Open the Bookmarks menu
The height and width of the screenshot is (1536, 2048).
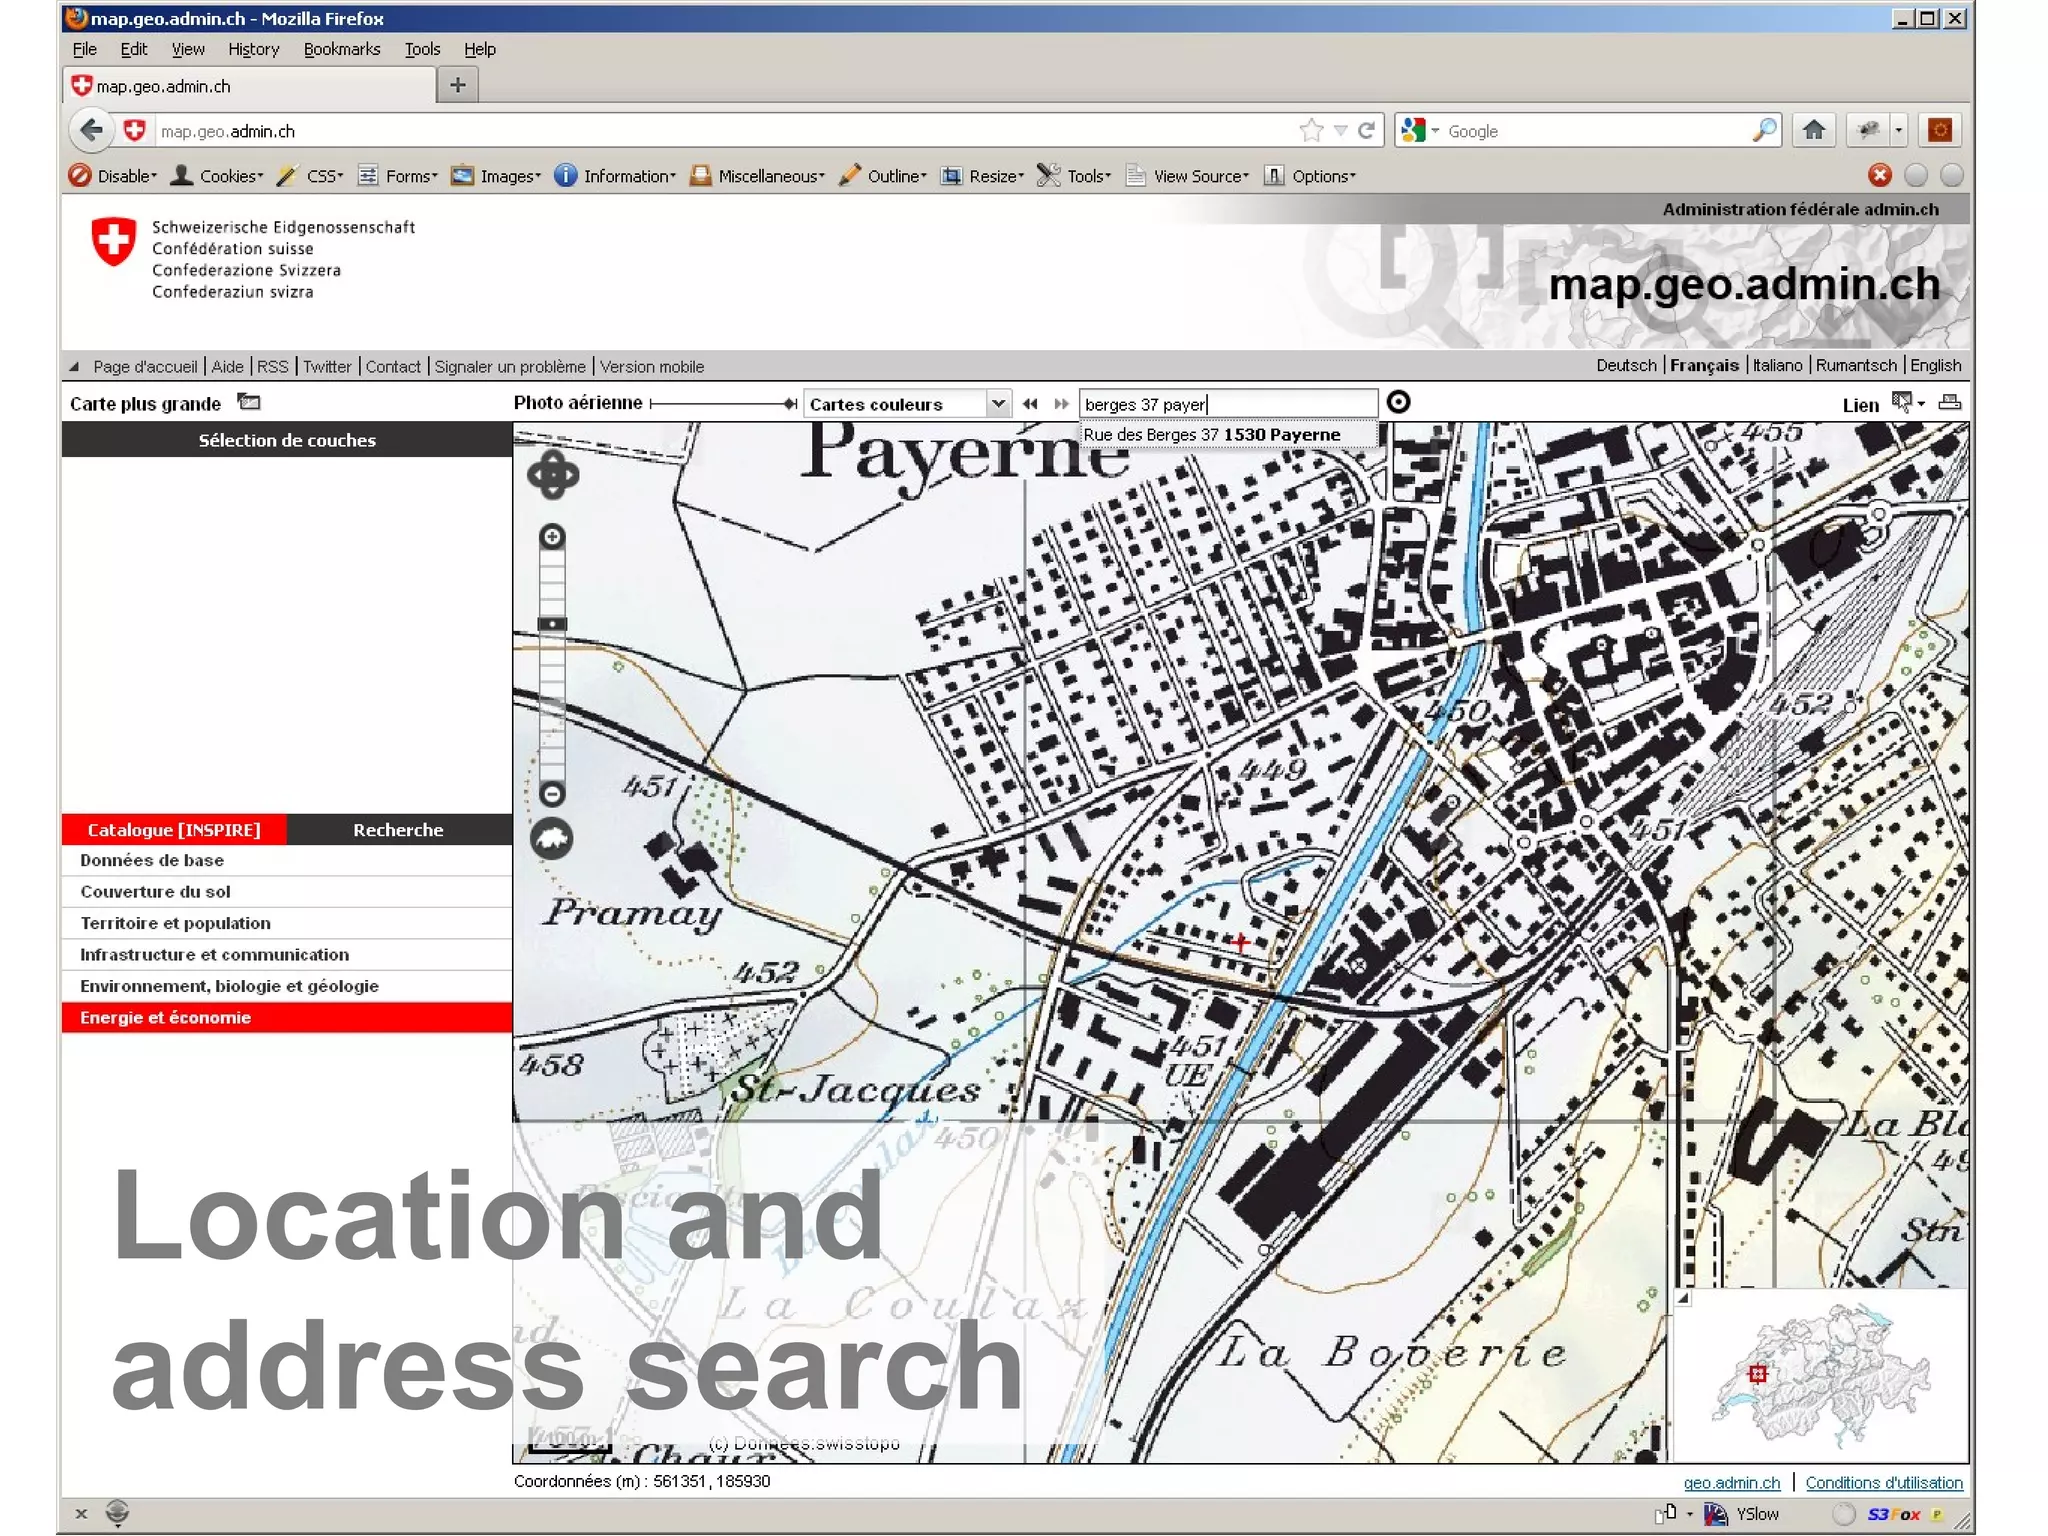pos(342,49)
